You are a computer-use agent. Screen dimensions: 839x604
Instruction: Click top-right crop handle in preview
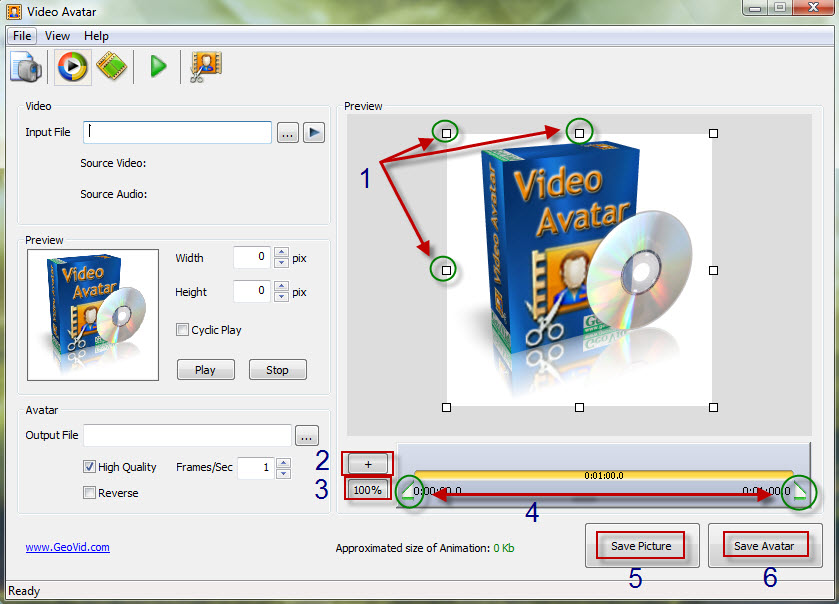(713, 133)
